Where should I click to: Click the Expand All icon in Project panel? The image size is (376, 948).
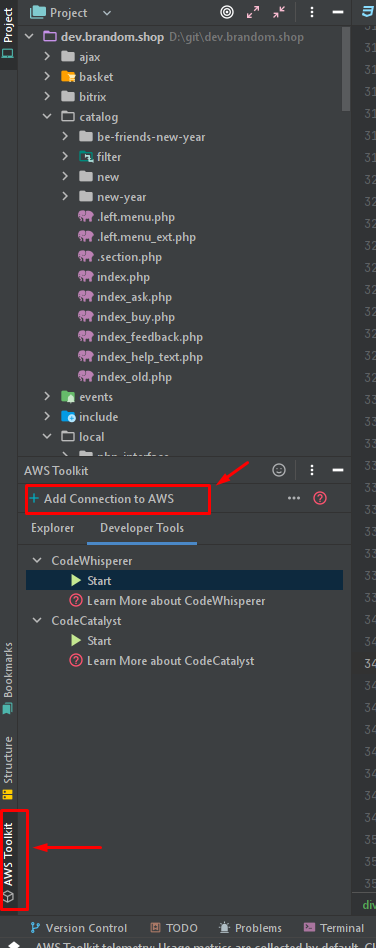pyautogui.click(x=253, y=12)
